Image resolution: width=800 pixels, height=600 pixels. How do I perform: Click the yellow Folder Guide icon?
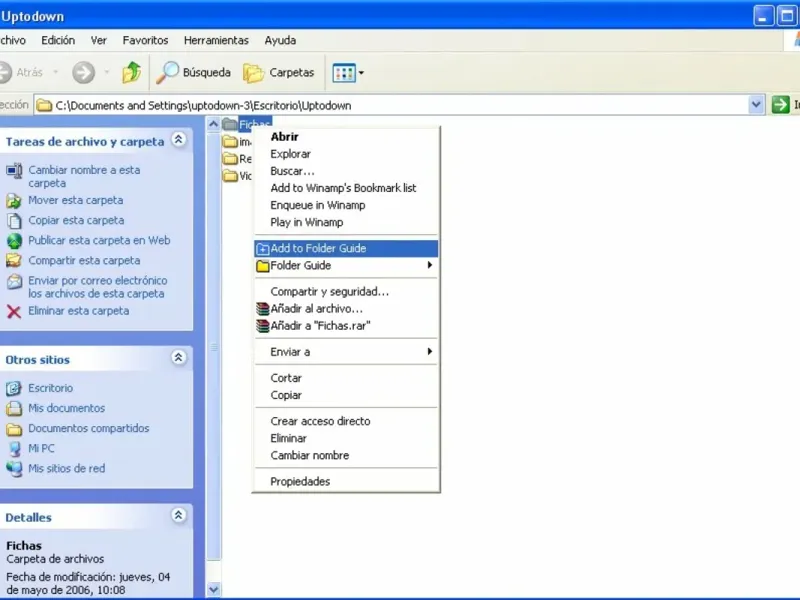pyautogui.click(x=263, y=266)
